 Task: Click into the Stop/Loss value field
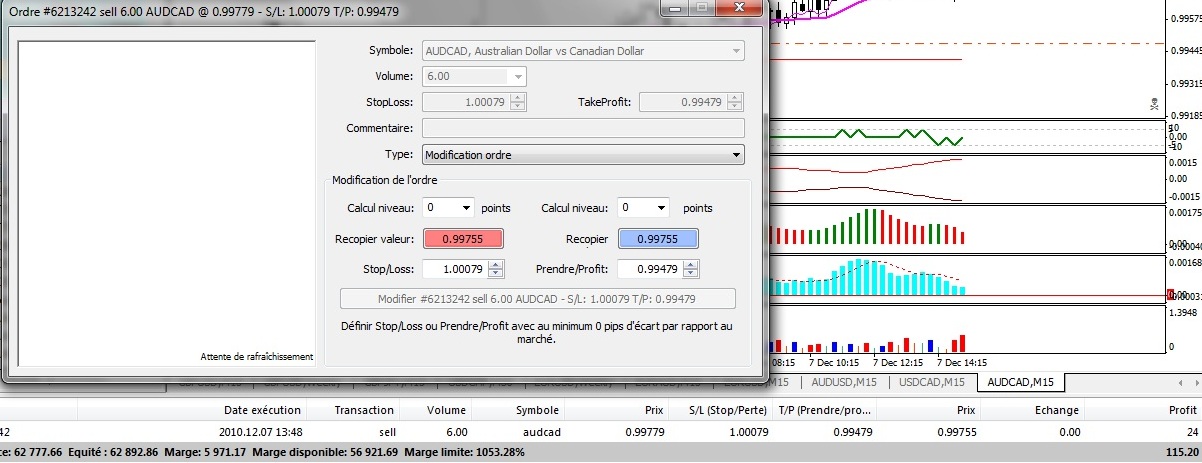click(x=455, y=269)
